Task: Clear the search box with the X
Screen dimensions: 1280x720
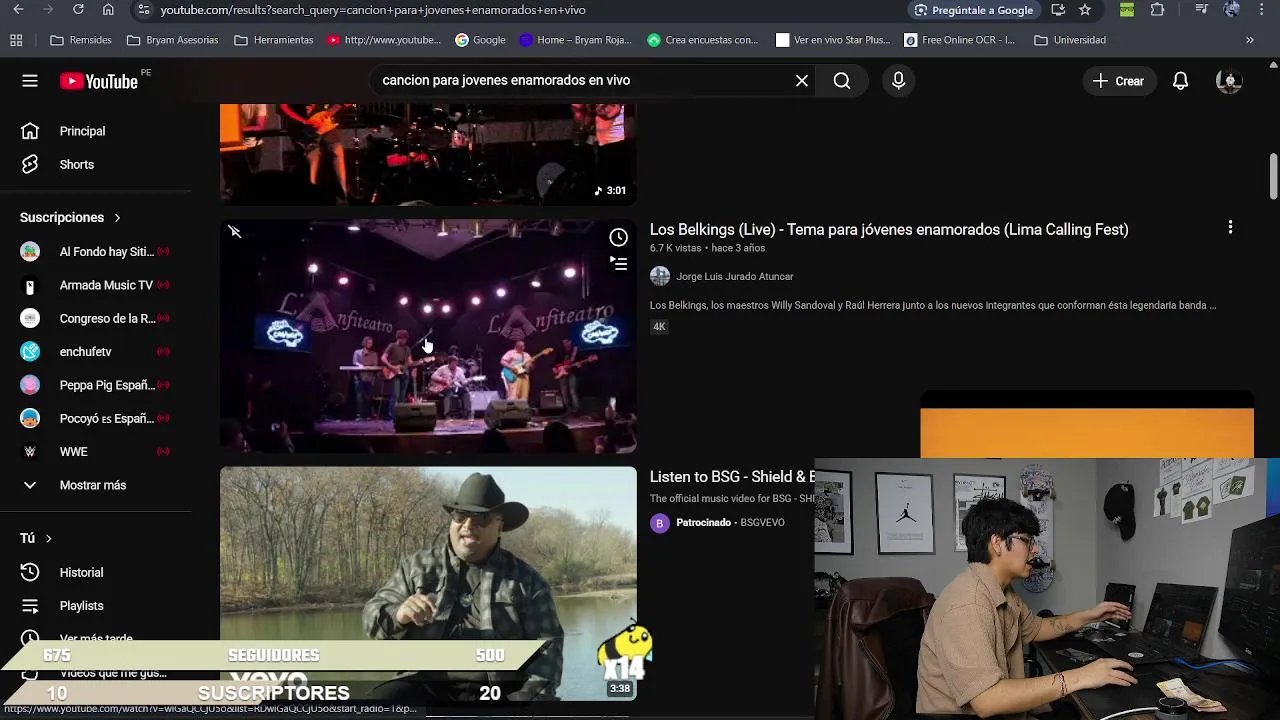Action: tap(802, 81)
